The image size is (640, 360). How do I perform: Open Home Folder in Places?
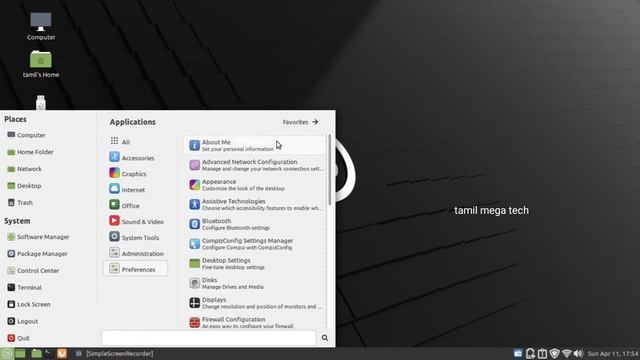point(30,152)
